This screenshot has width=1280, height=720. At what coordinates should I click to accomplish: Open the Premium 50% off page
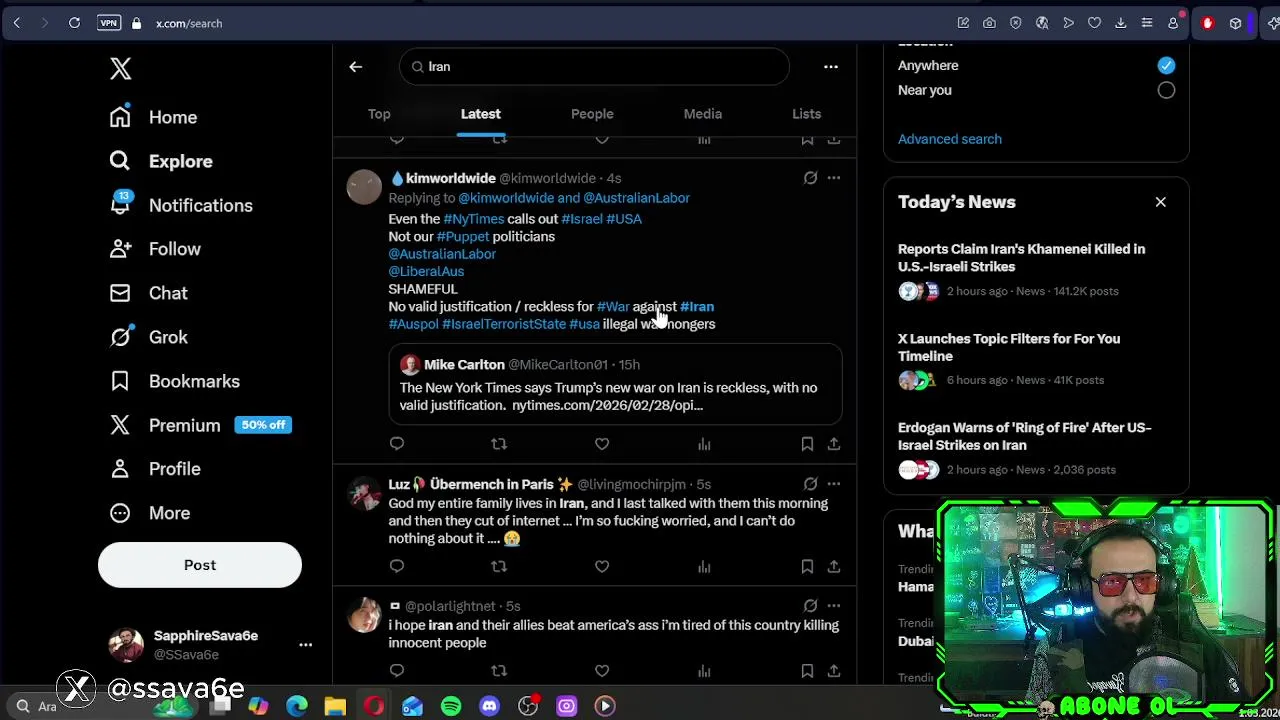click(200, 425)
